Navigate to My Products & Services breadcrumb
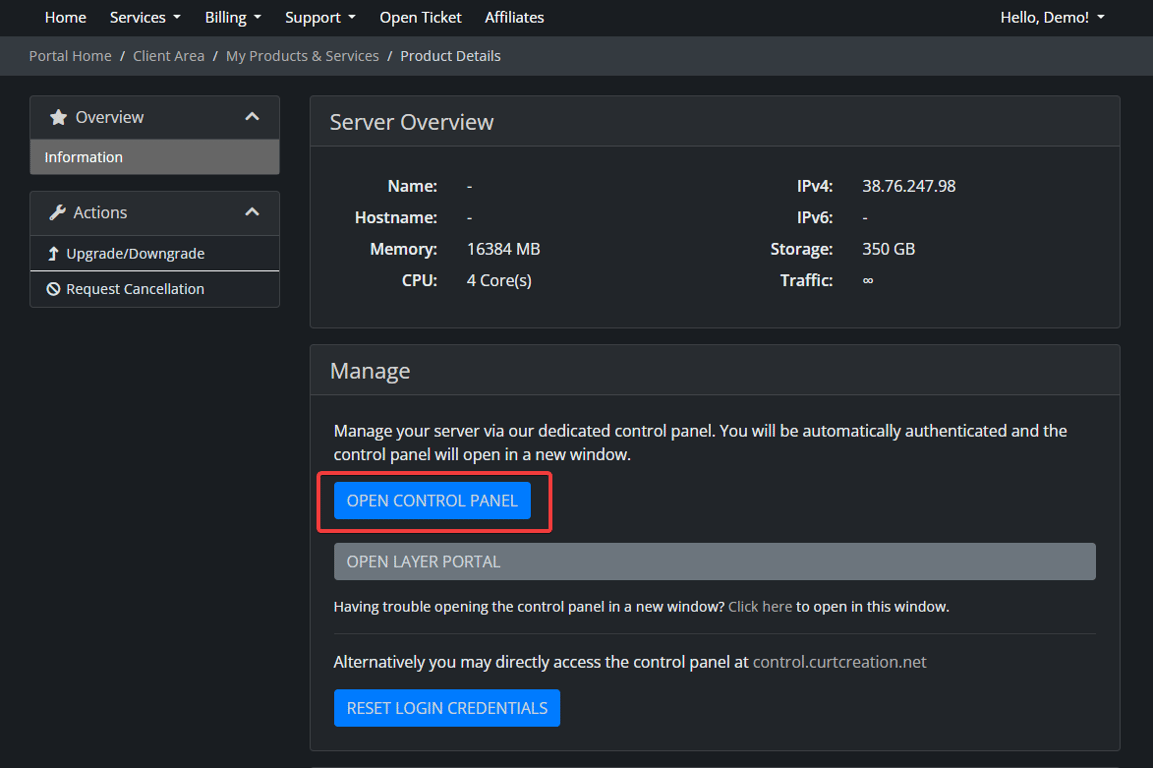Image resolution: width=1153 pixels, height=768 pixels. tap(302, 56)
